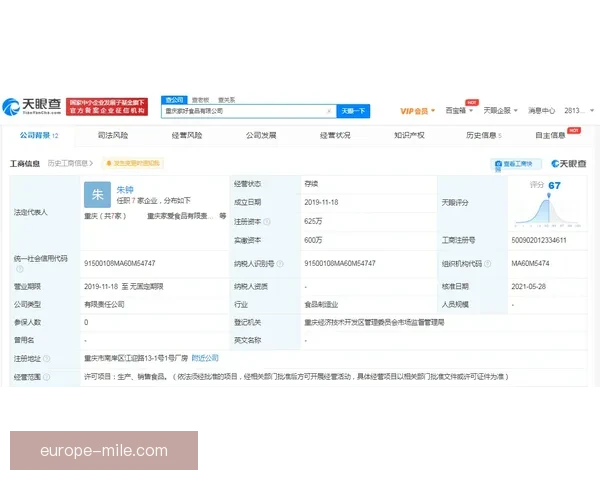Click the bell icon in the orange change-alert tag
Viewport: 600px width, 480px height.
[109, 163]
